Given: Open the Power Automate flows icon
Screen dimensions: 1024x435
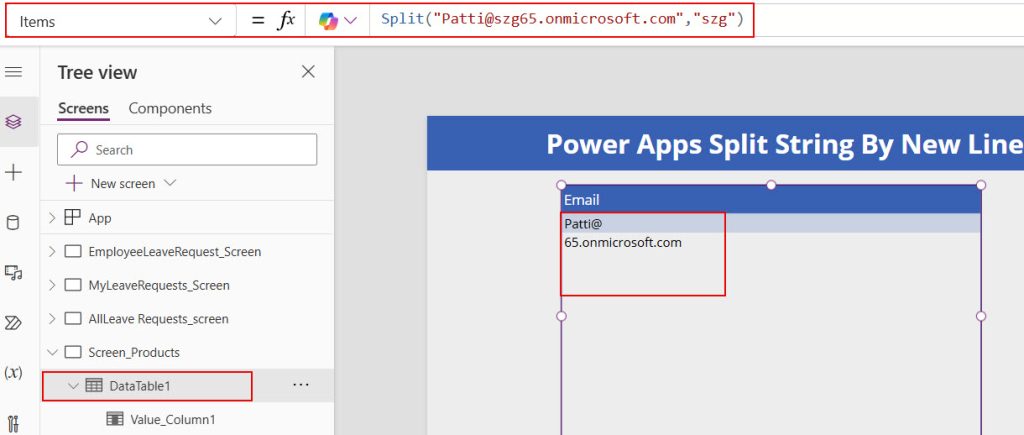Looking at the screenshot, I should (x=13, y=323).
